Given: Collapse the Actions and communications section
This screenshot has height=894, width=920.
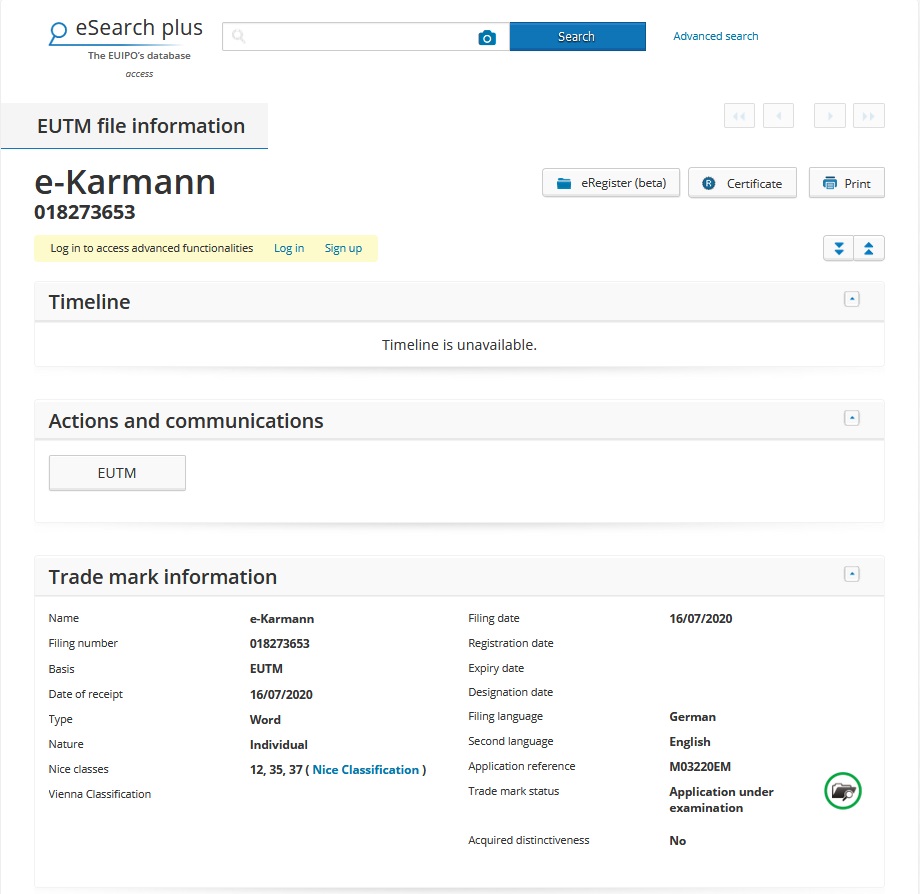Looking at the screenshot, I should tap(852, 418).
